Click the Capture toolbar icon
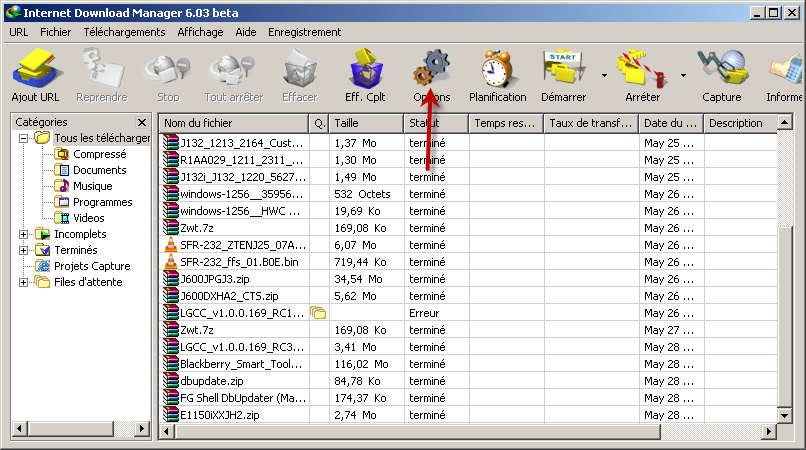The image size is (806, 450). click(722, 68)
